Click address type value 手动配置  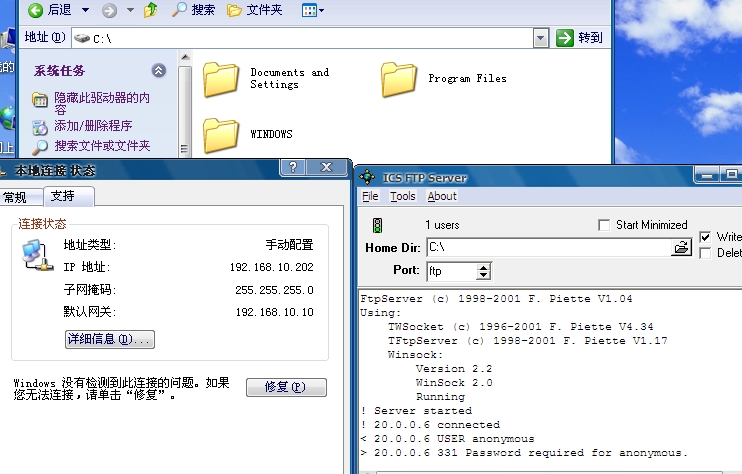point(289,245)
